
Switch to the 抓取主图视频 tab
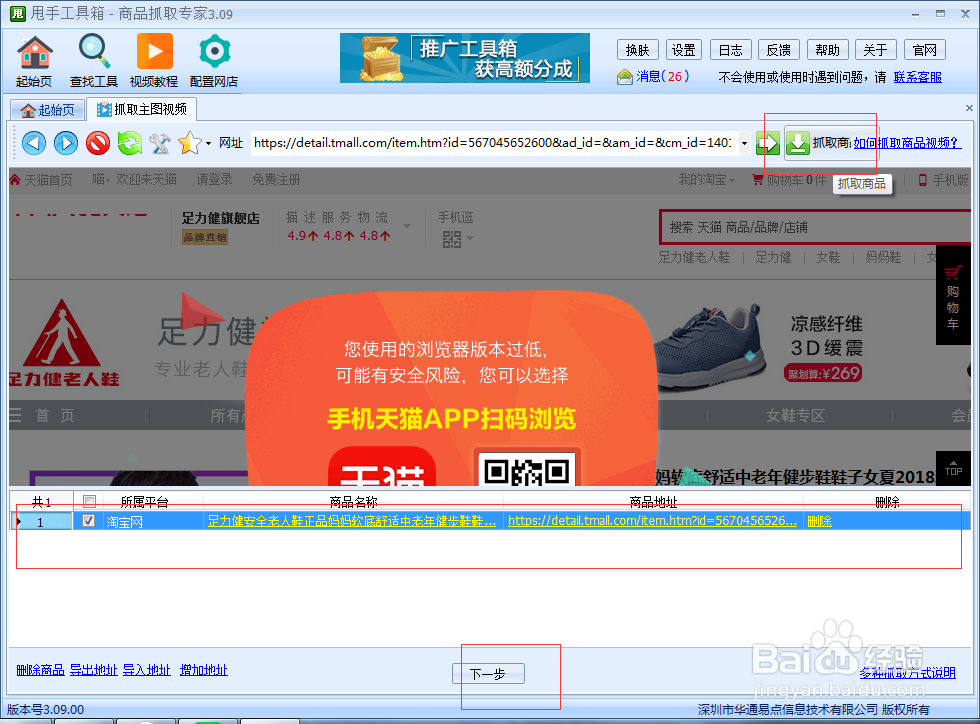[141, 109]
